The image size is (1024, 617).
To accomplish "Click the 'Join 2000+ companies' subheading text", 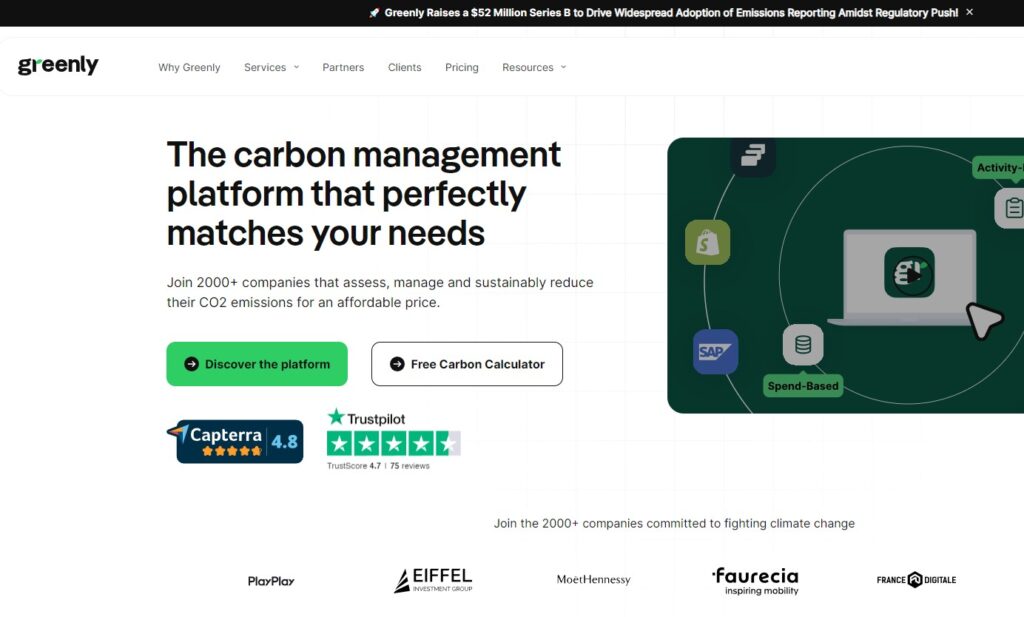I will click(x=380, y=293).
